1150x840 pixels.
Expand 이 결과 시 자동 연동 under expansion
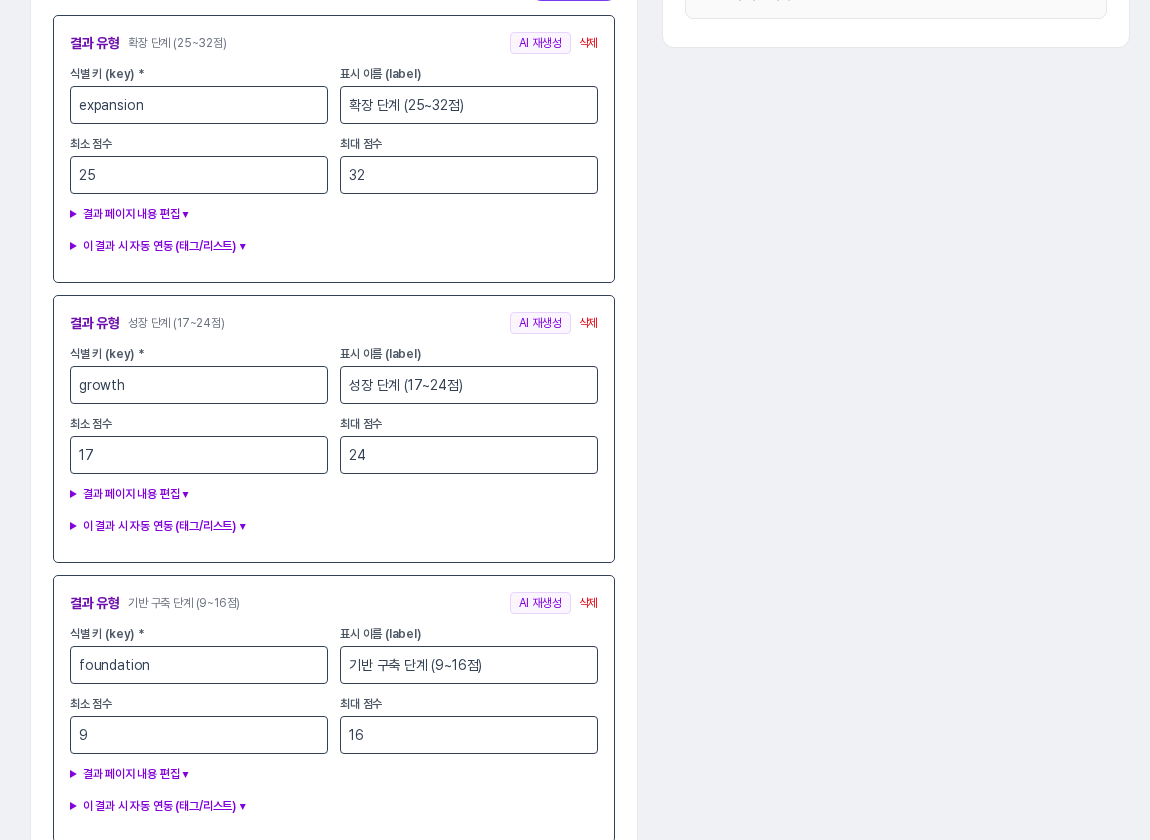pos(158,246)
